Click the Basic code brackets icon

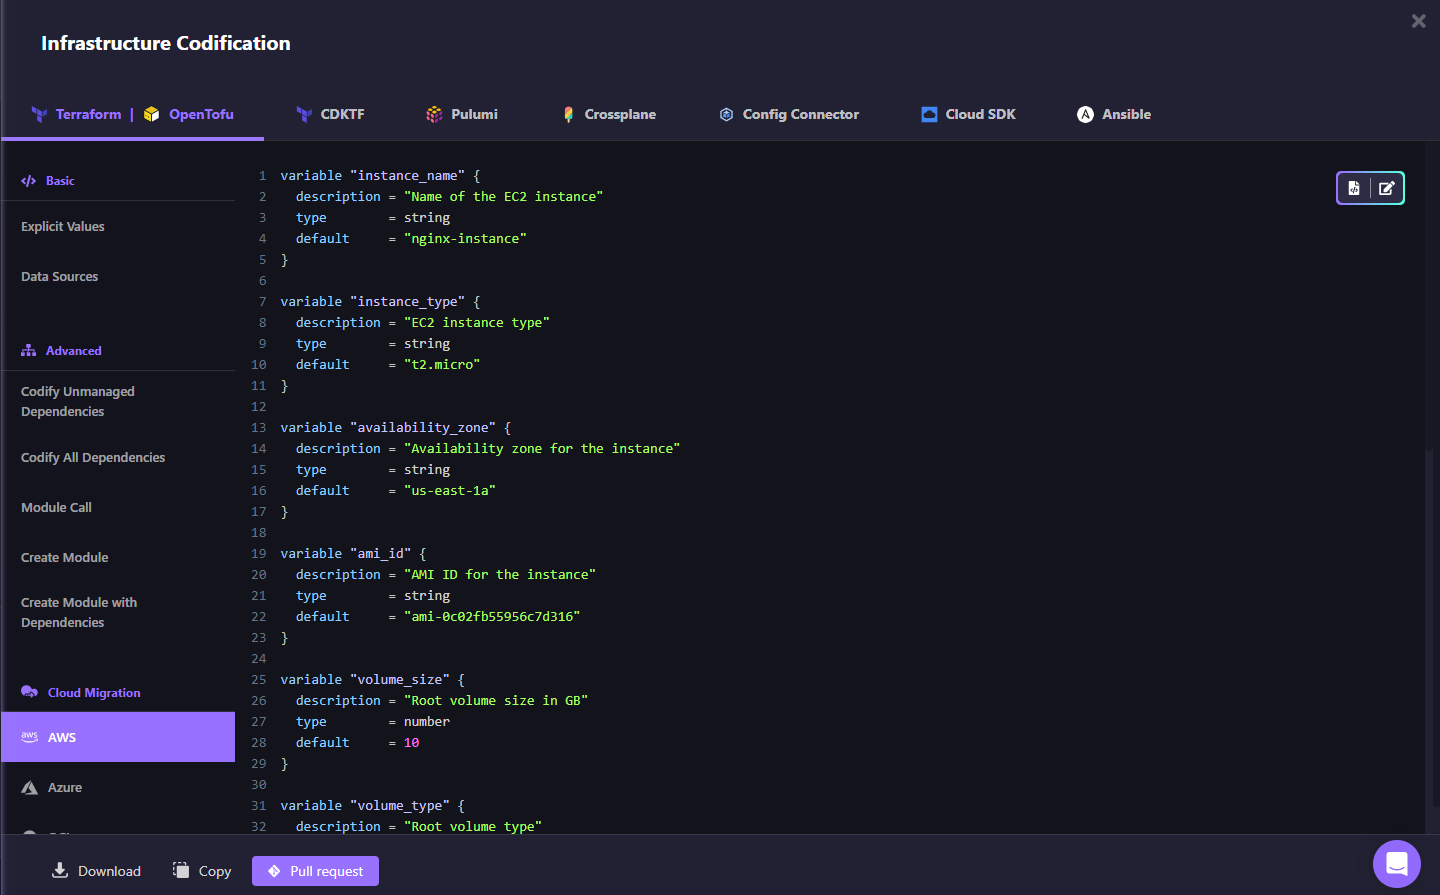click(x=29, y=181)
